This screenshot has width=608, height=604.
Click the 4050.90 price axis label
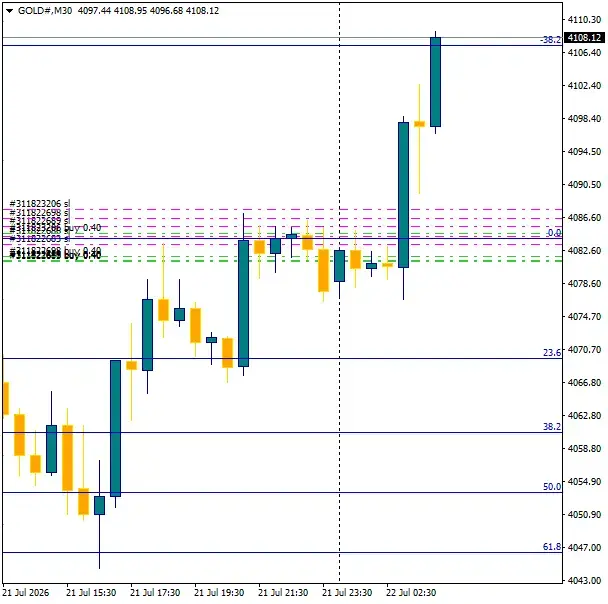click(584, 514)
